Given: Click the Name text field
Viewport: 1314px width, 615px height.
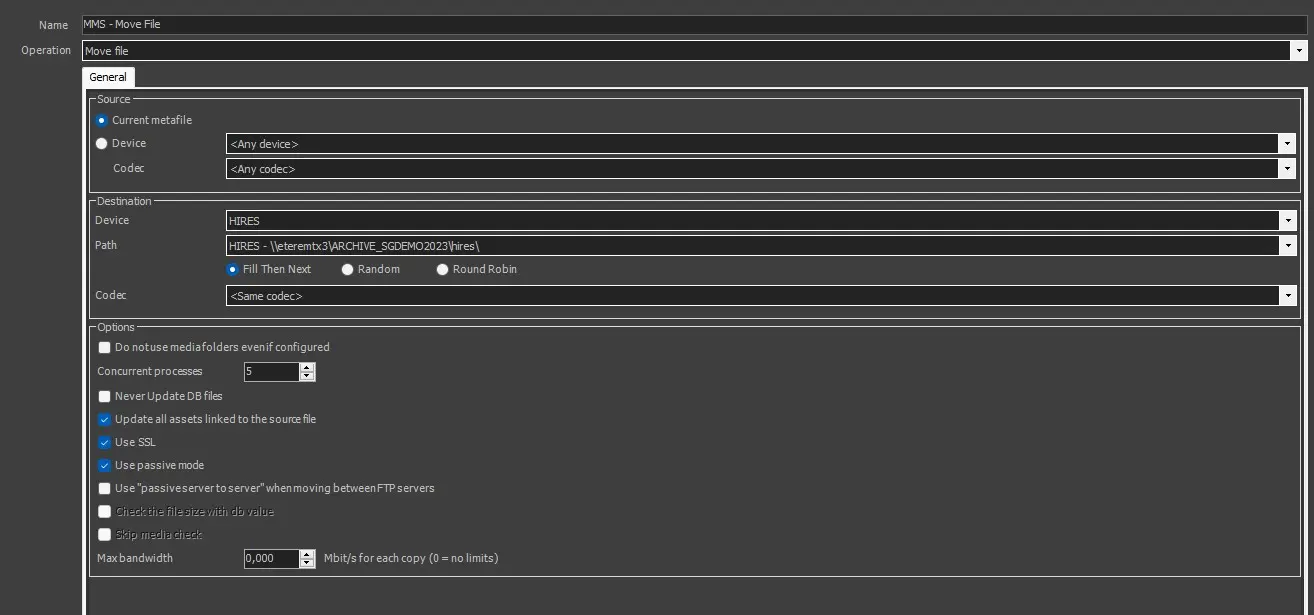Looking at the screenshot, I should click(690, 24).
